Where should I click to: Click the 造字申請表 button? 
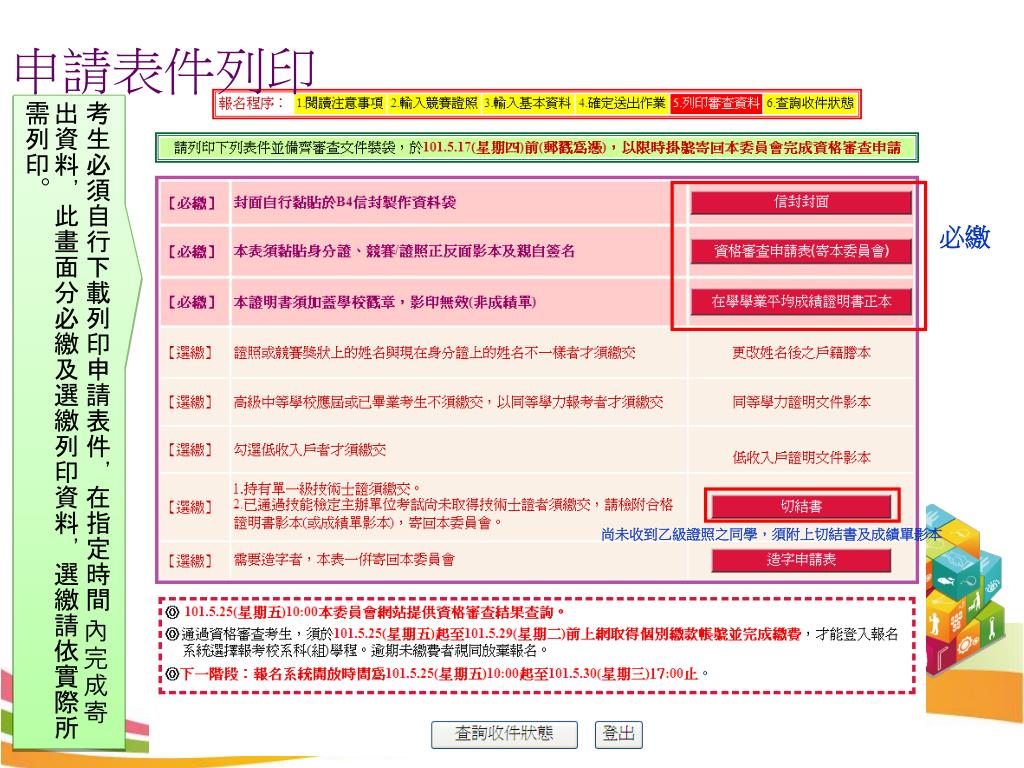tap(801, 560)
